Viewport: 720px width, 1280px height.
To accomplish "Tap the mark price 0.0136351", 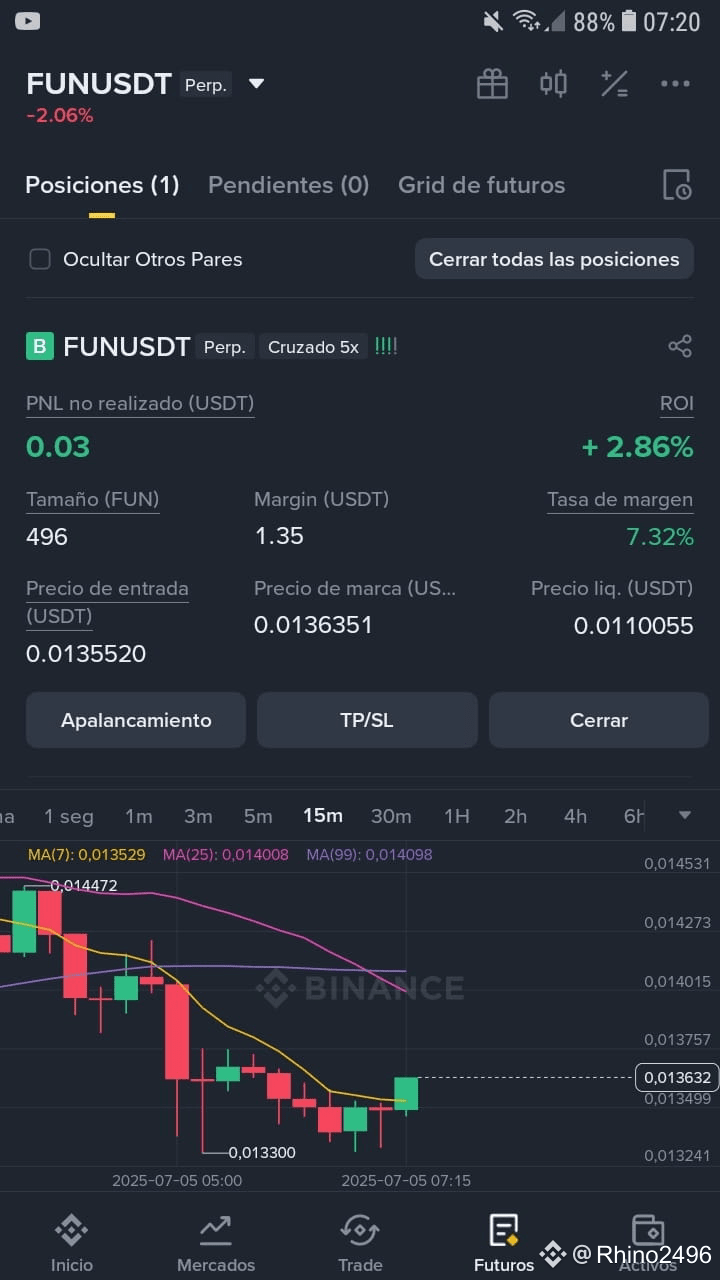I will (x=313, y=625).
